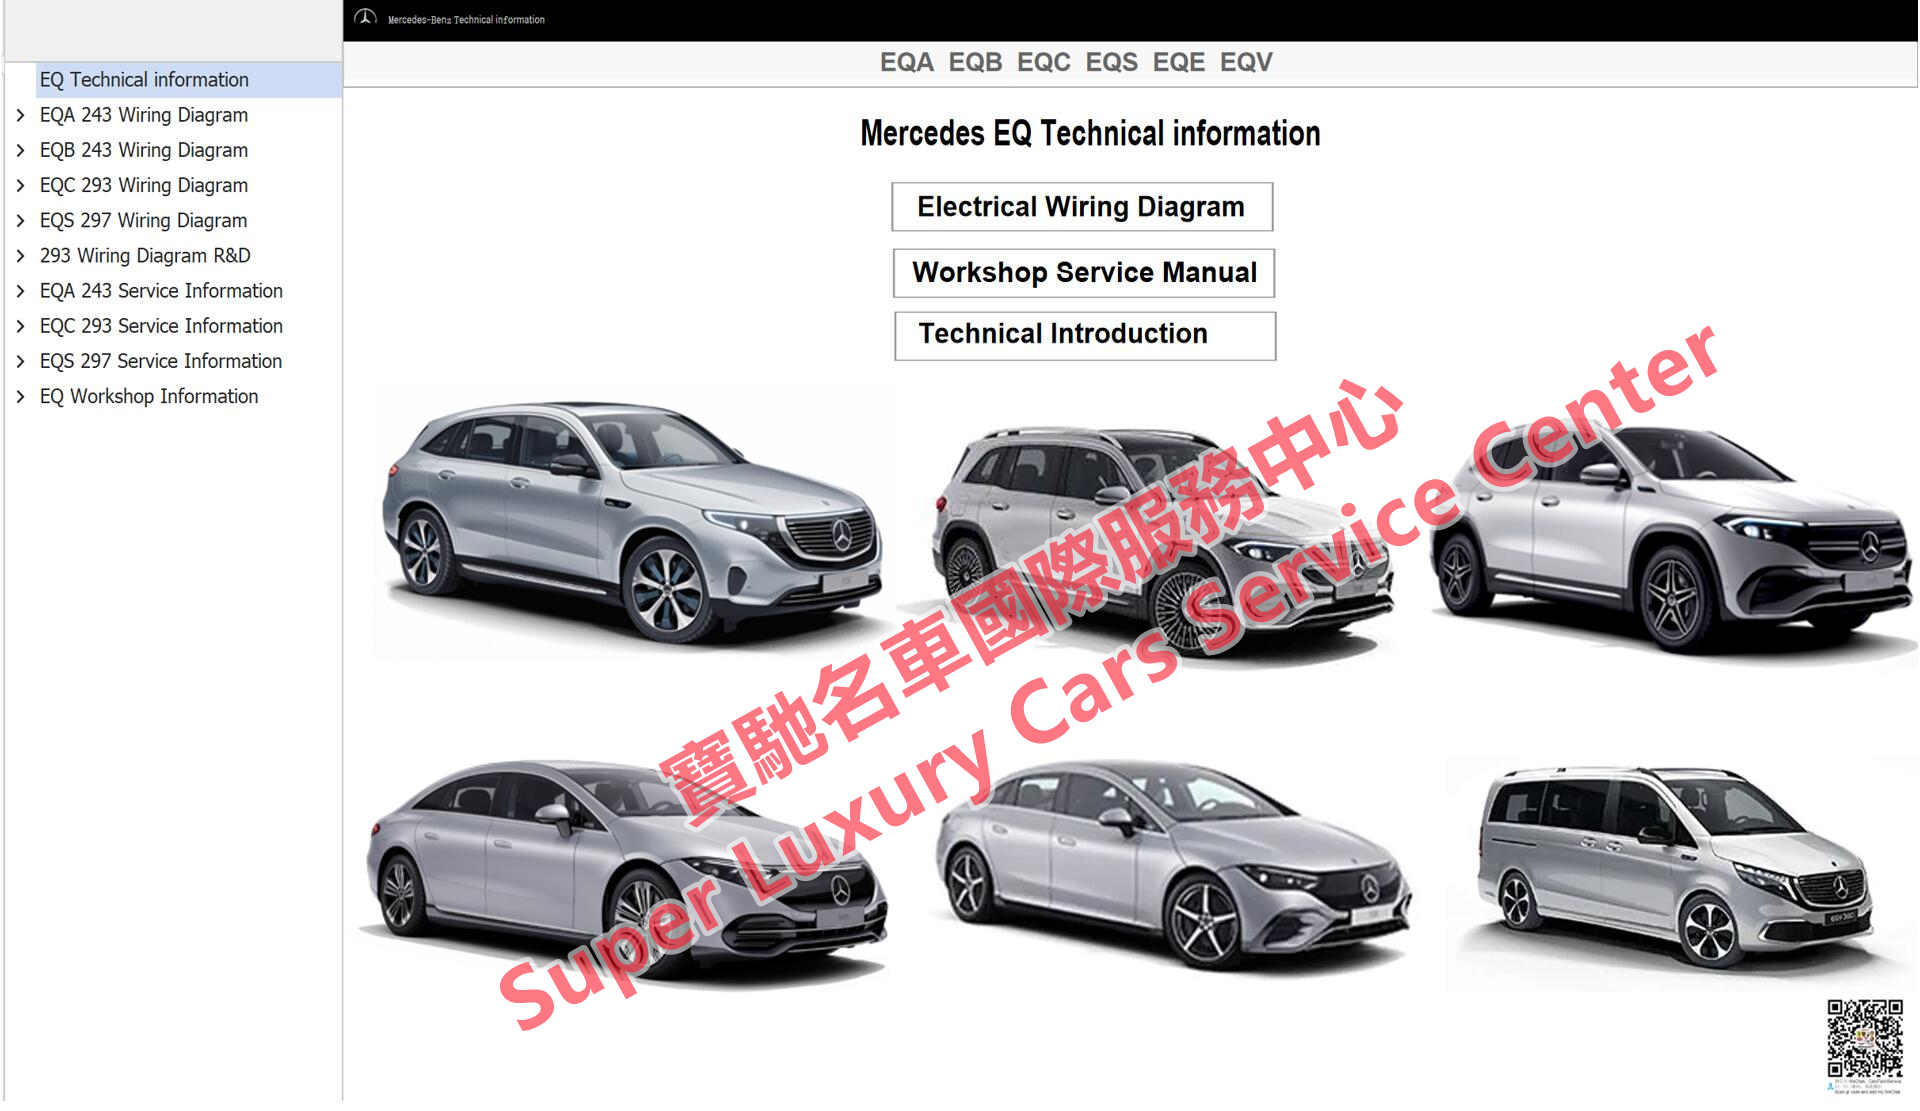Expand the EQA 243 Wiring Diagram node
This screenshot has width=1920, height=1111.
20,115
